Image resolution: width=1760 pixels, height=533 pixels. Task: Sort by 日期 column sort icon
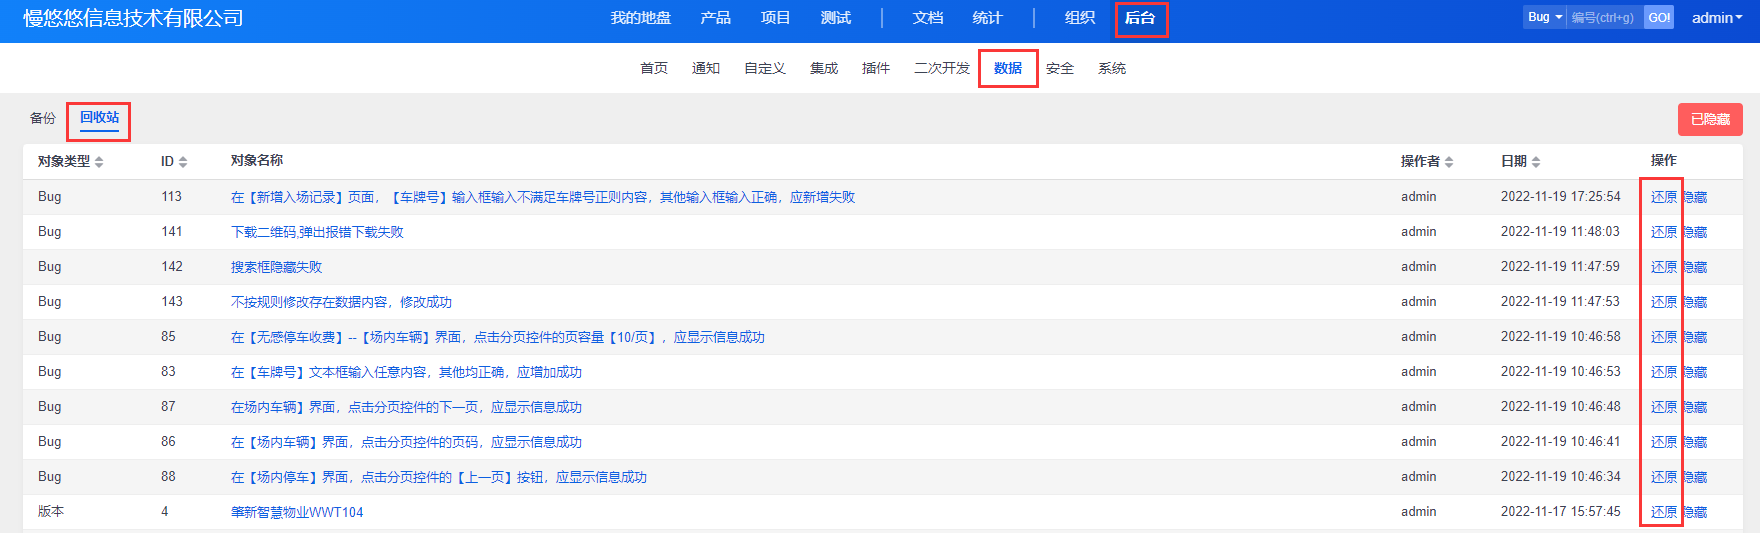1536,162
